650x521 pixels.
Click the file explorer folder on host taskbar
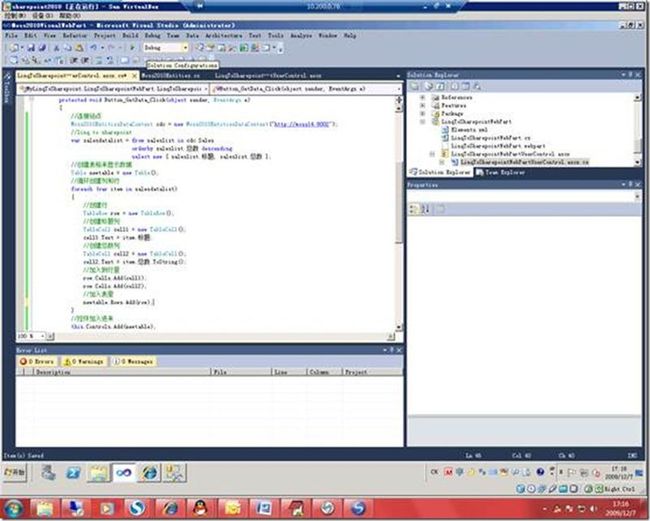coord(44,508)
